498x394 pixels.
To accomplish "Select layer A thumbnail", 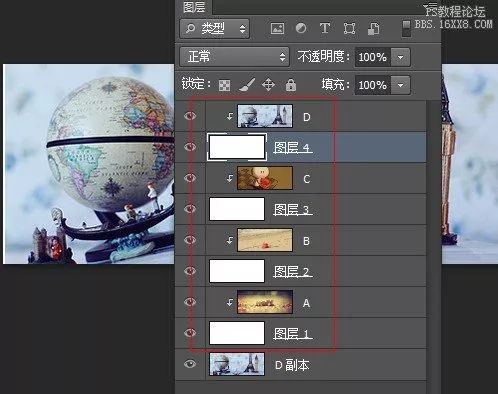I will [x=265, y=302].
